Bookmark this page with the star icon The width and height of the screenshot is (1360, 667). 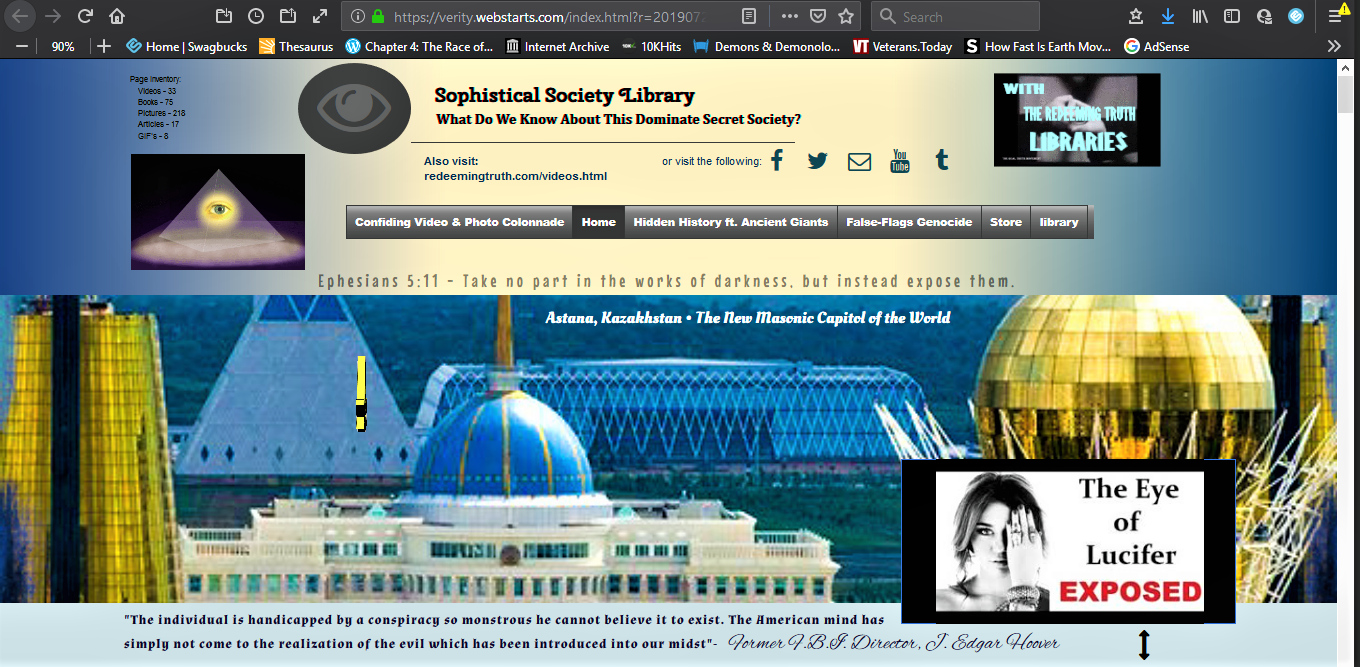click(x=846, y=16)
